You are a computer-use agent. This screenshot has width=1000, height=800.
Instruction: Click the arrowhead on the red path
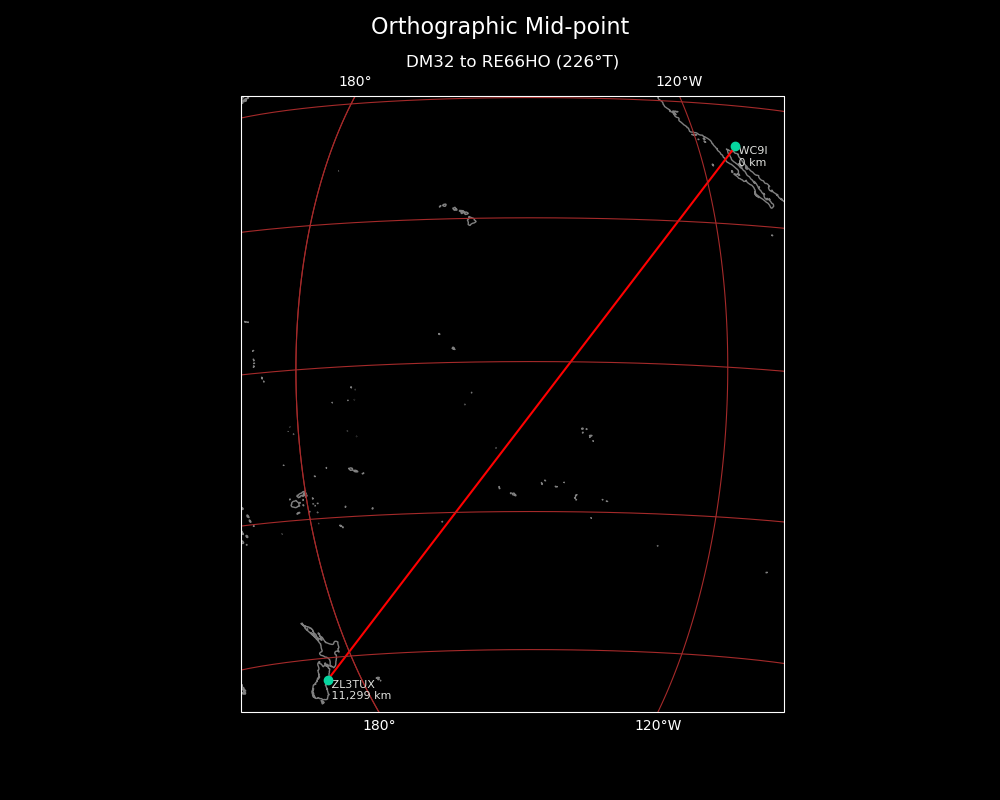[731, 152]
